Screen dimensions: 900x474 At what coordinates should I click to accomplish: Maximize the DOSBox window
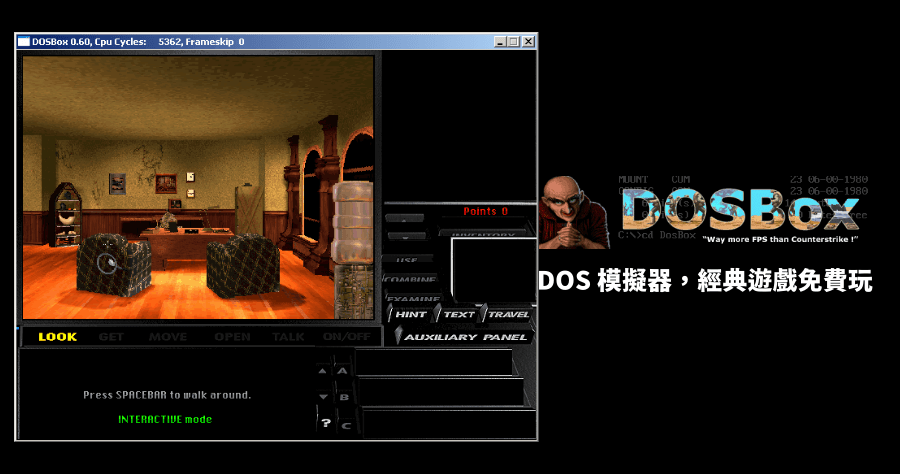coord(514,41)
